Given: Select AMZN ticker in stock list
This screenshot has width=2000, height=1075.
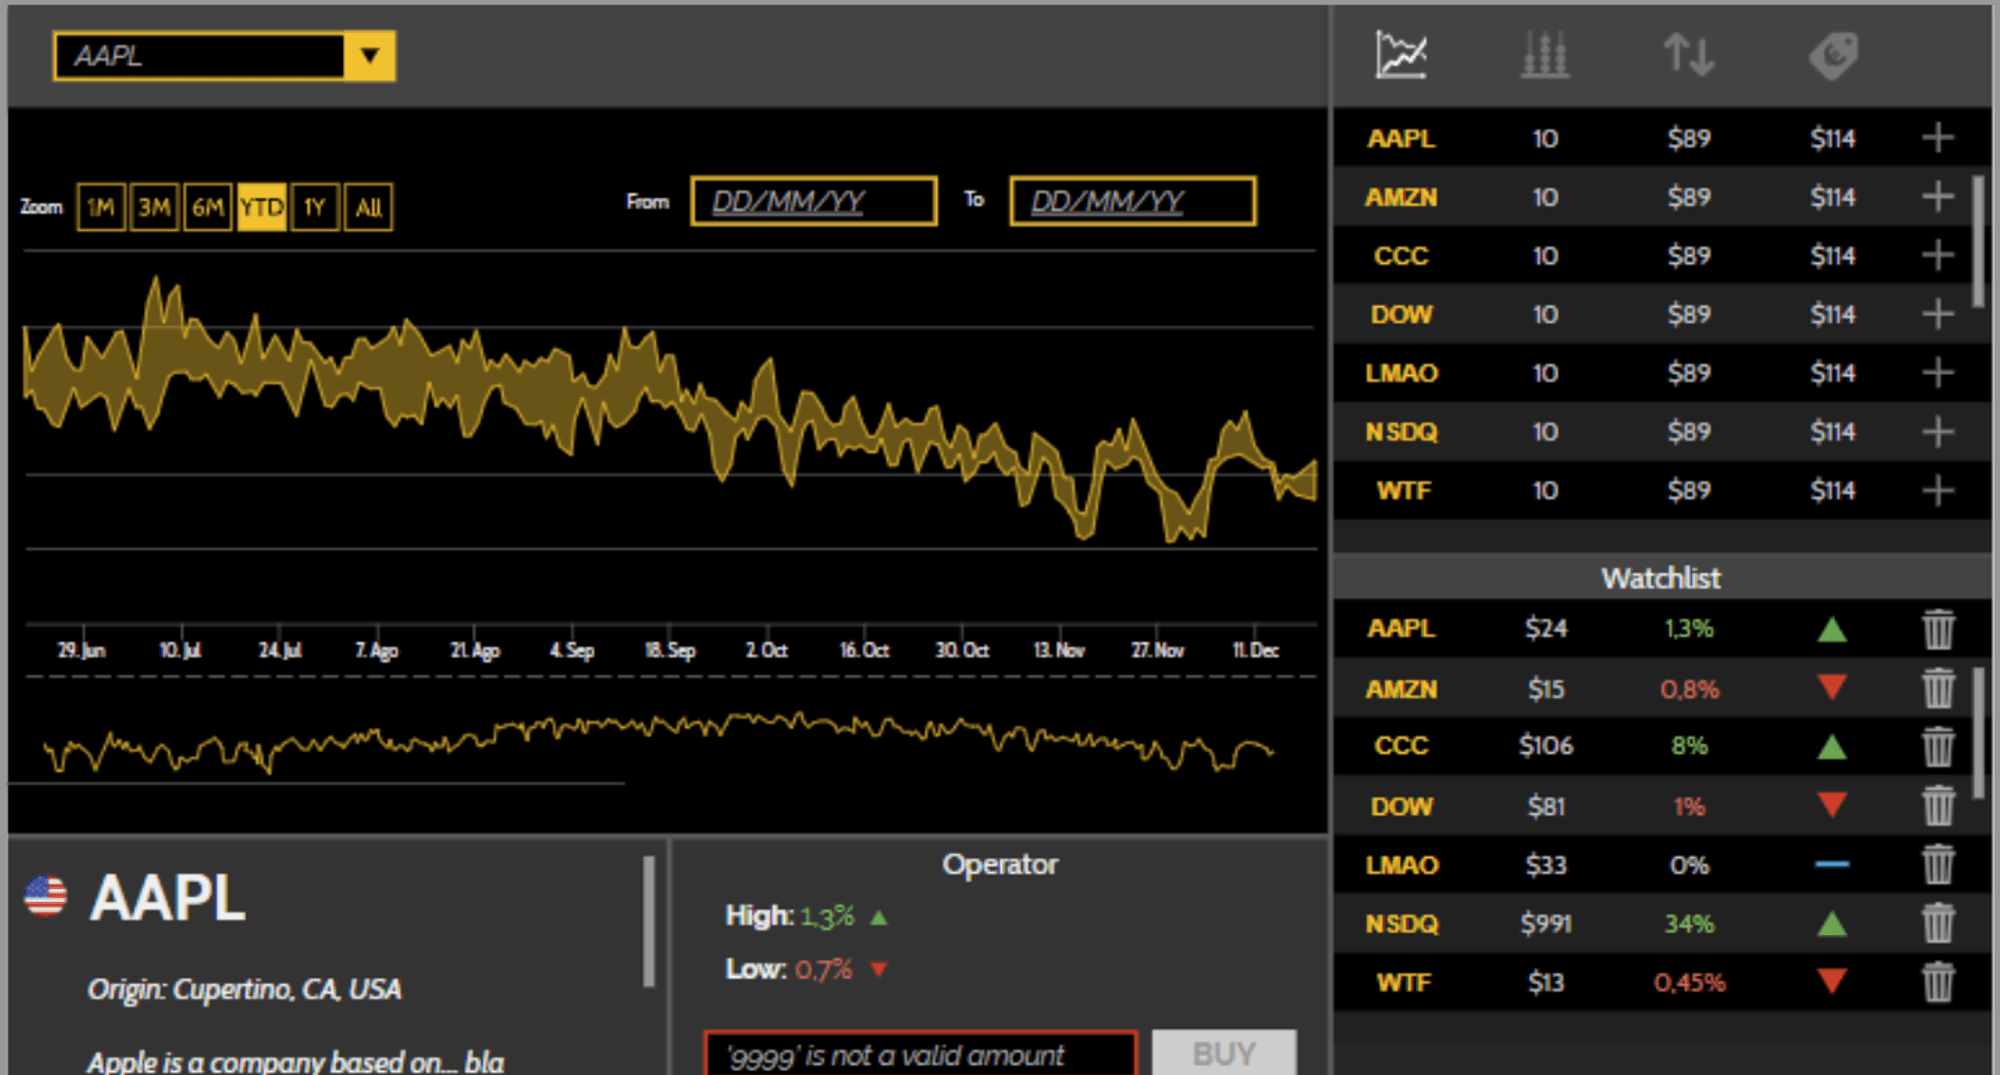Looking at the screenshot, I should (1401, 197).
